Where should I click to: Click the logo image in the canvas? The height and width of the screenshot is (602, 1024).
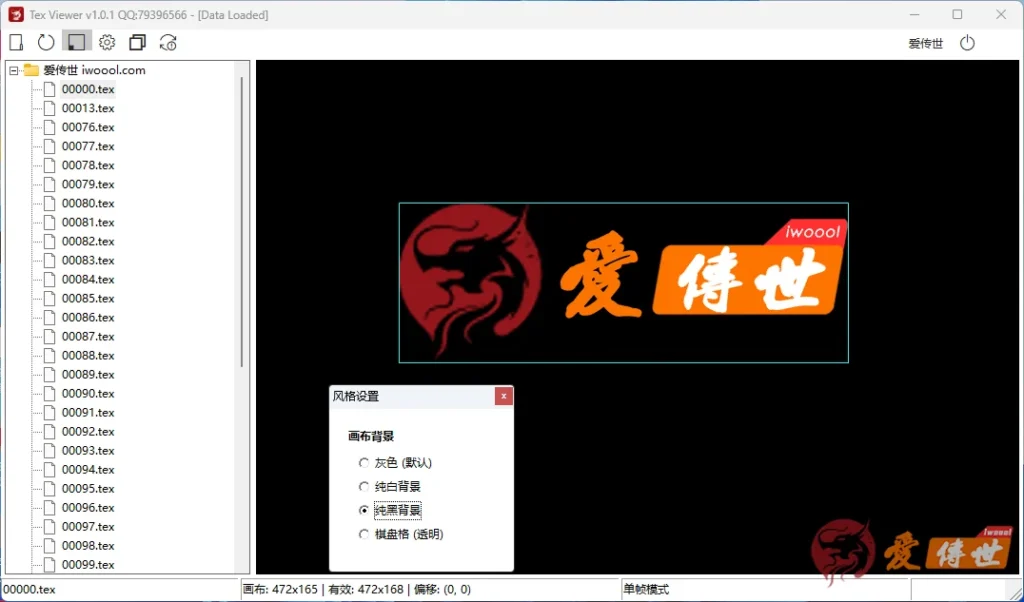pyautogui.click(x=624, y=282)
